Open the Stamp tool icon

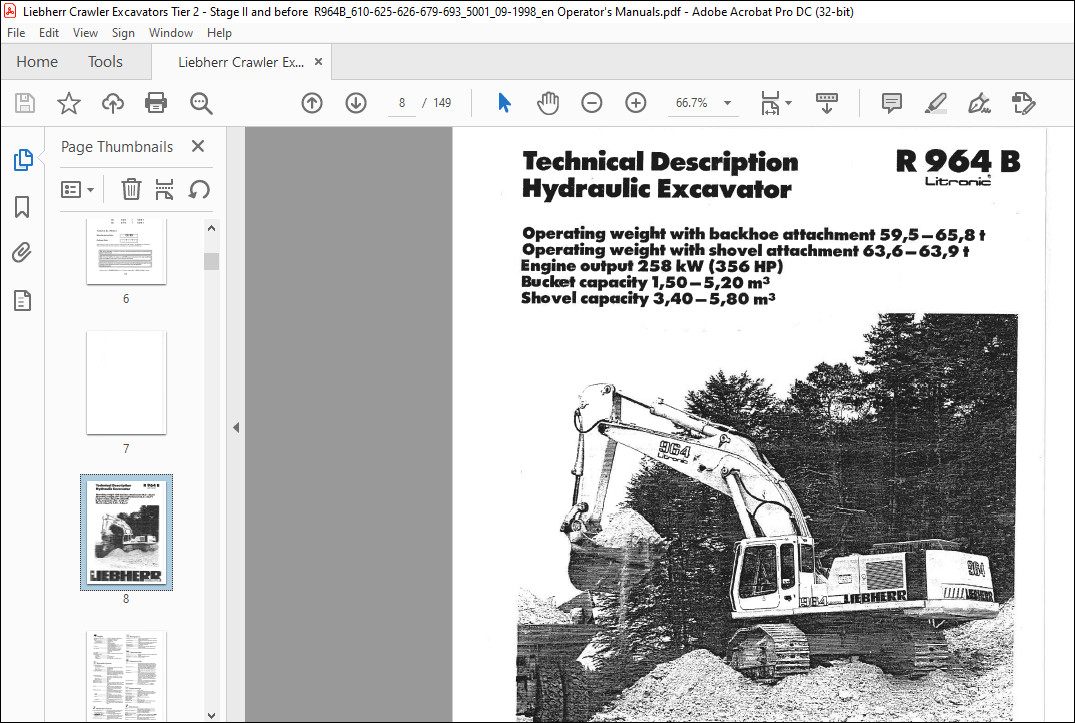pyautogui.click(x=1023, y=103)
